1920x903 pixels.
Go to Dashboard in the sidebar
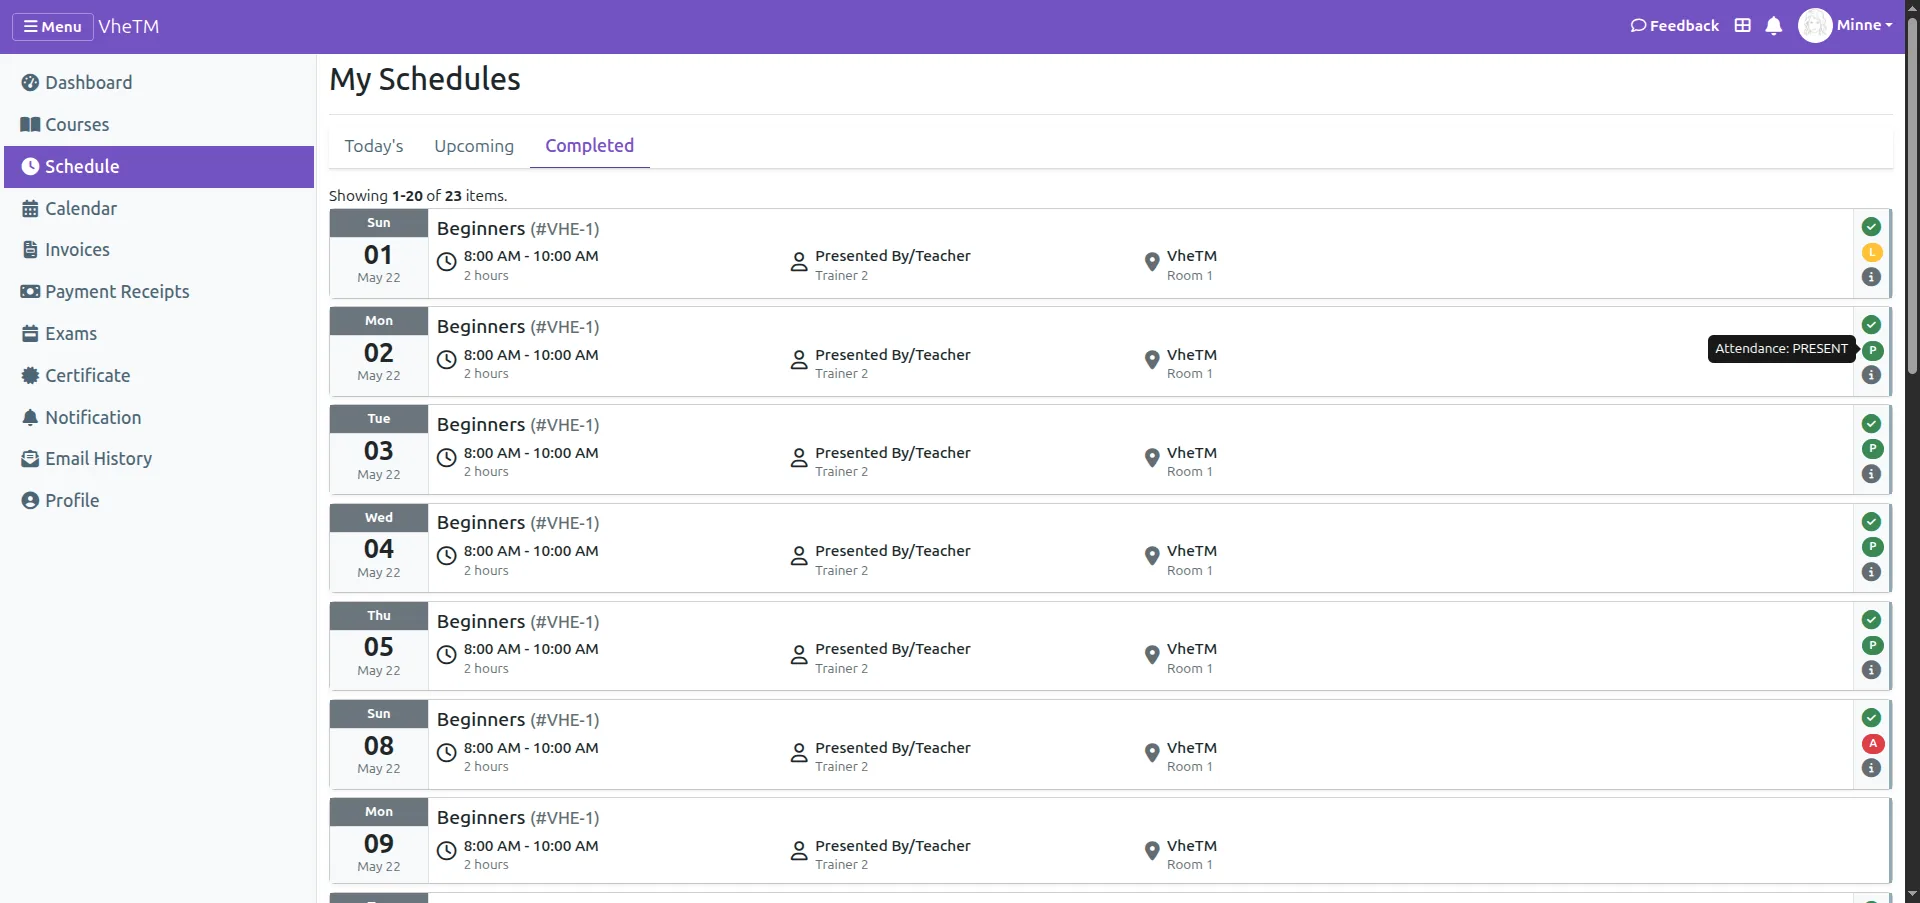[159, 83]
